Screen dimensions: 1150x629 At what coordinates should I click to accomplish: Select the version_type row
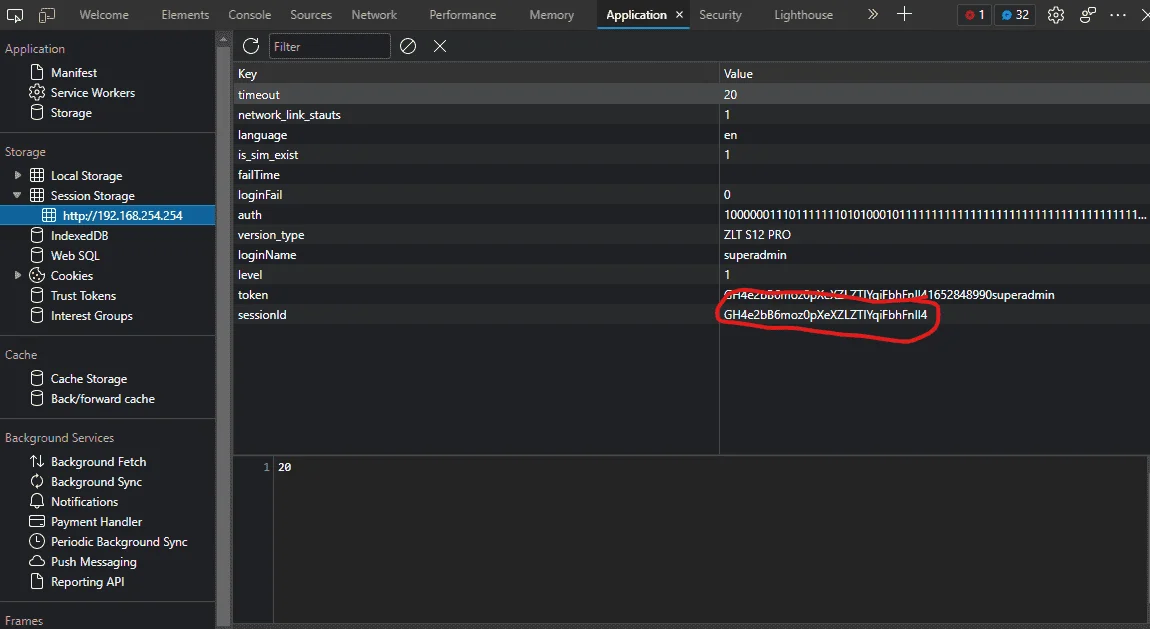(692, 235)
